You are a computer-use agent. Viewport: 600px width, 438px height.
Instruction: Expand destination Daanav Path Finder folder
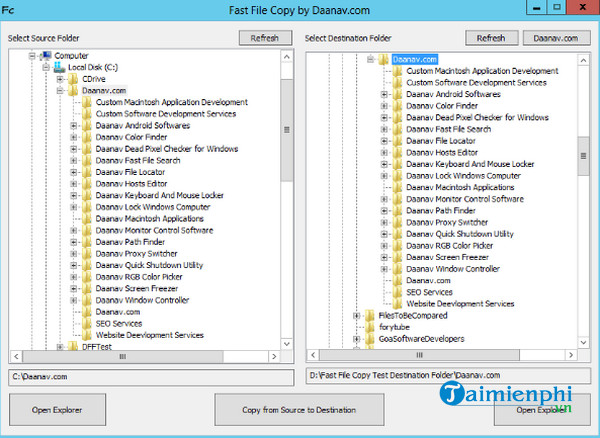(x=384, y=211)
